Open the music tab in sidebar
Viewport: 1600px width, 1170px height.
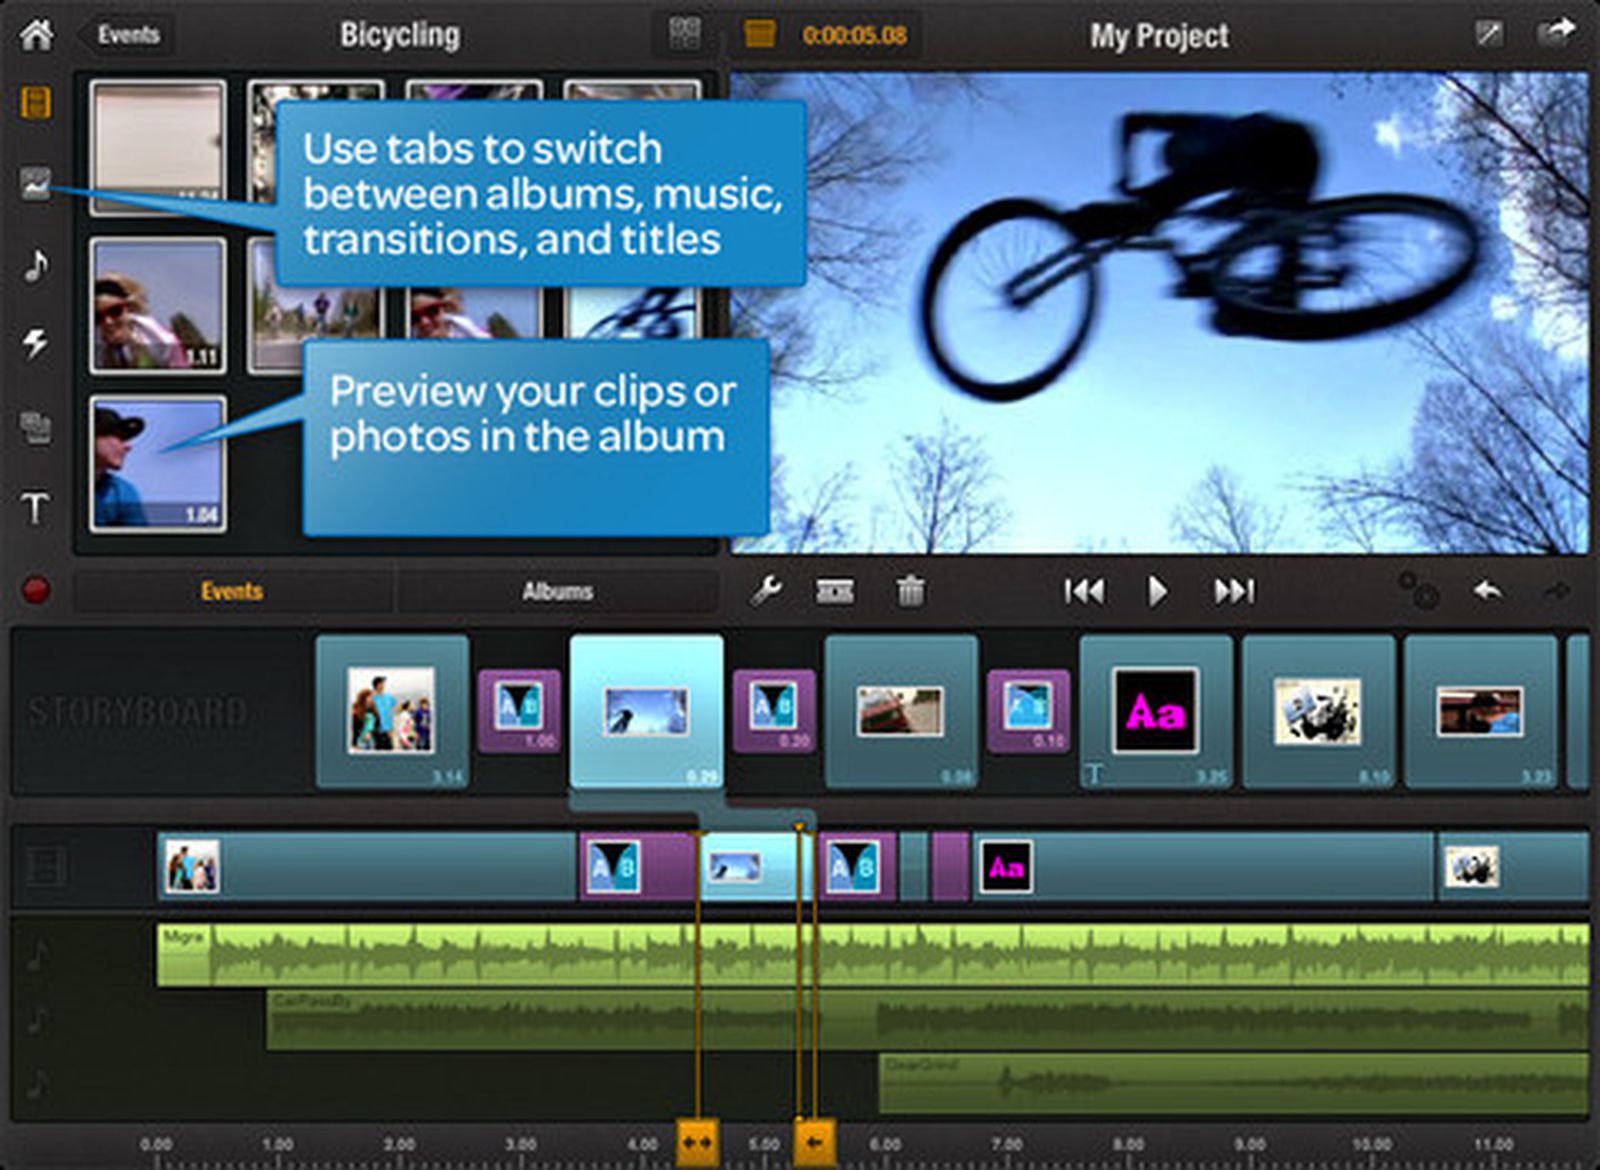click(x=36, y=266)
